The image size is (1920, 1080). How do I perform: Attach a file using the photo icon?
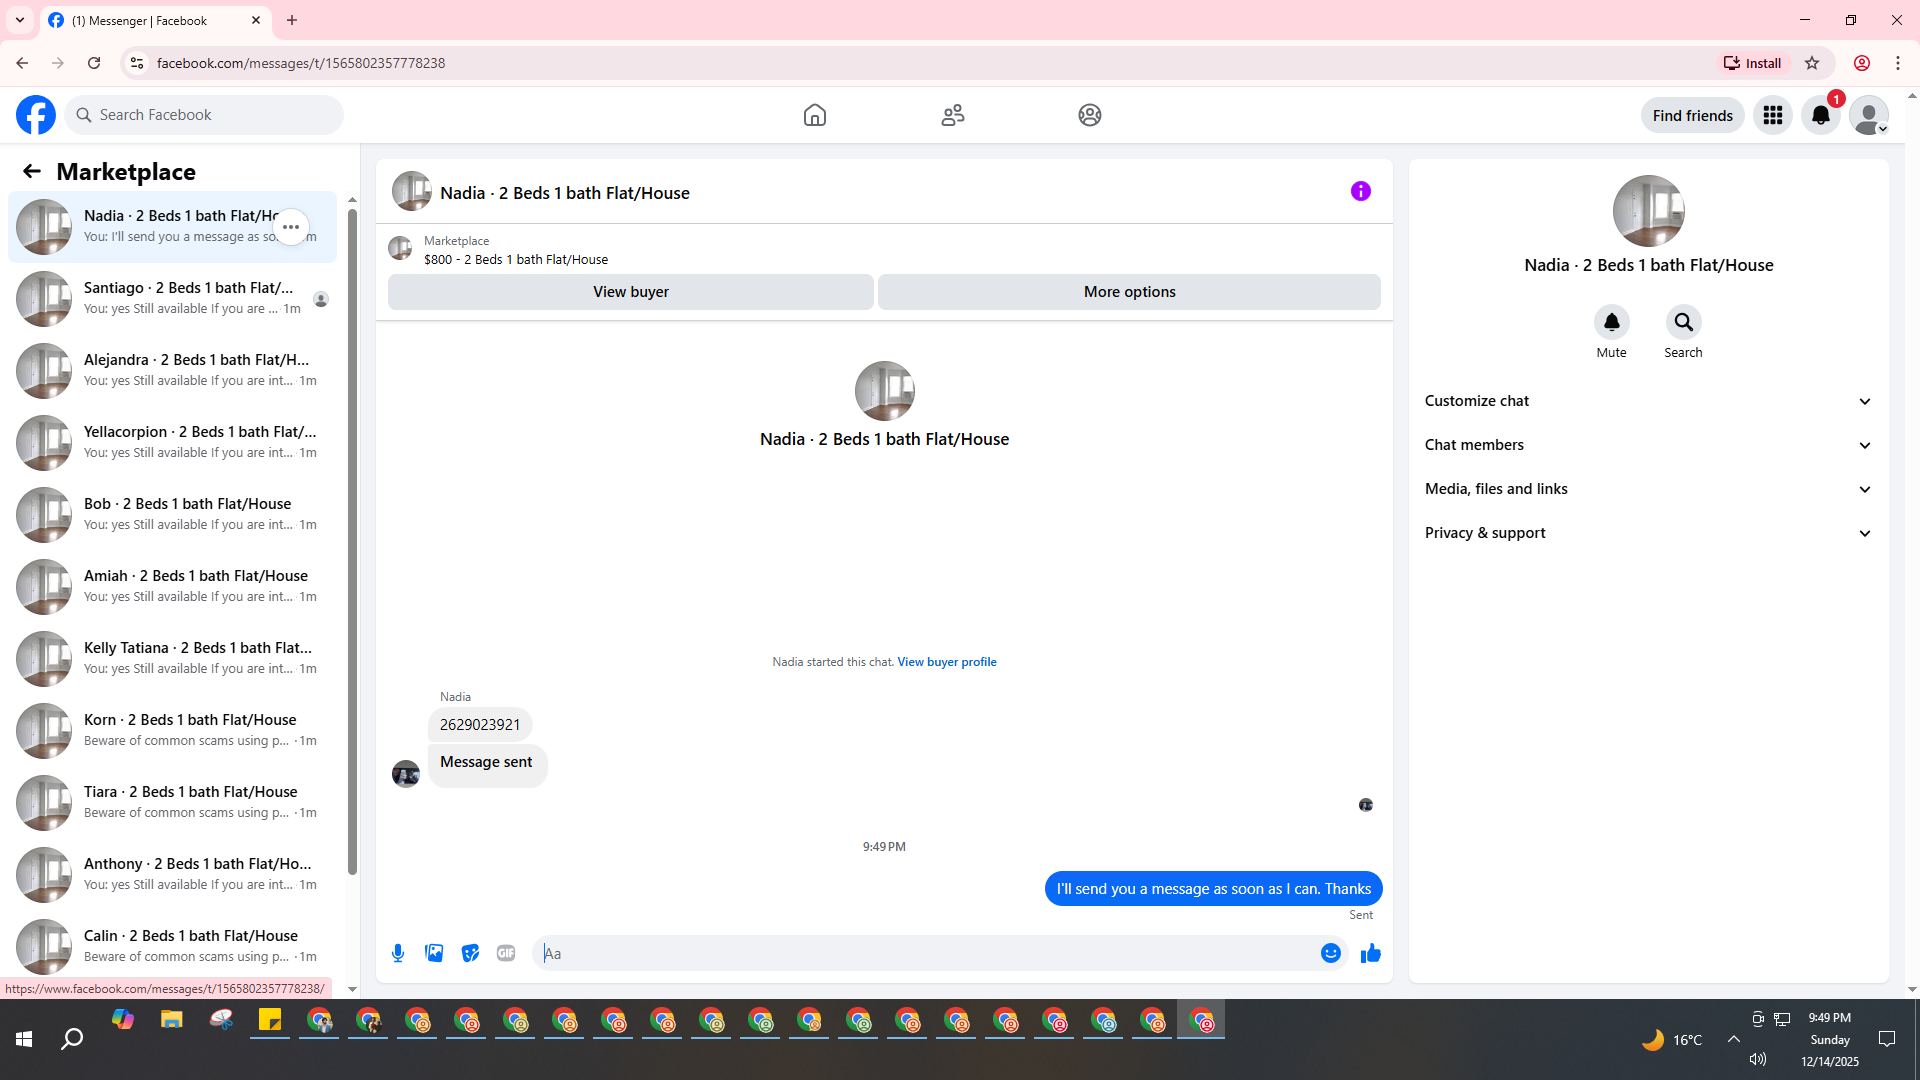[x=434, y=953]
